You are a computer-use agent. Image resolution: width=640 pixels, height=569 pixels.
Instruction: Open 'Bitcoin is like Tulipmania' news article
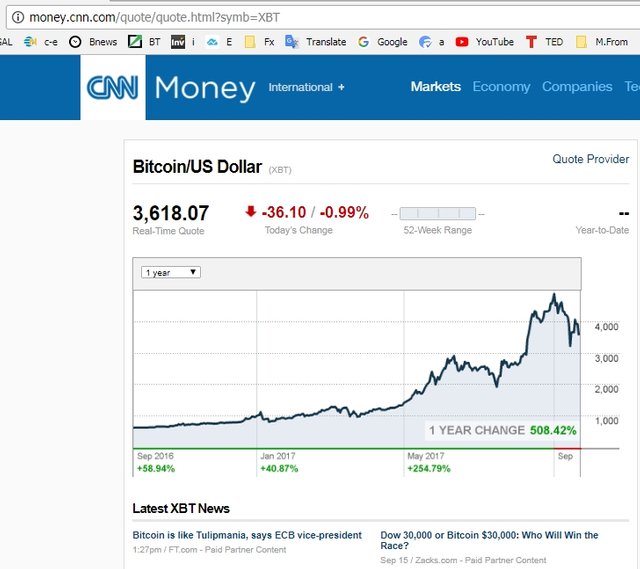[247, 535]
